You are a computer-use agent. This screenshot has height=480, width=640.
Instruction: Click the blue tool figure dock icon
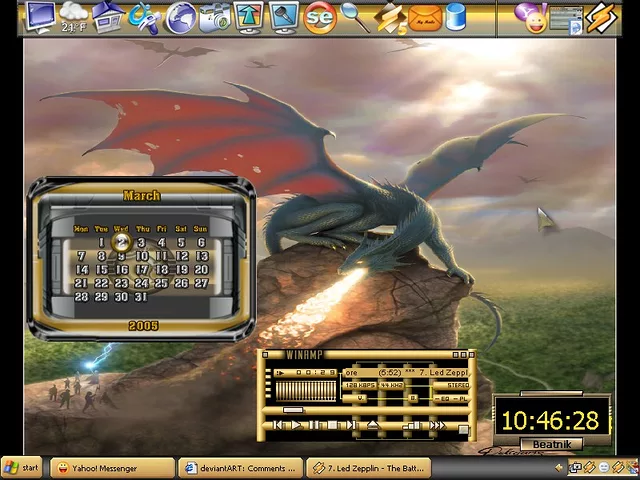point(144,18)
